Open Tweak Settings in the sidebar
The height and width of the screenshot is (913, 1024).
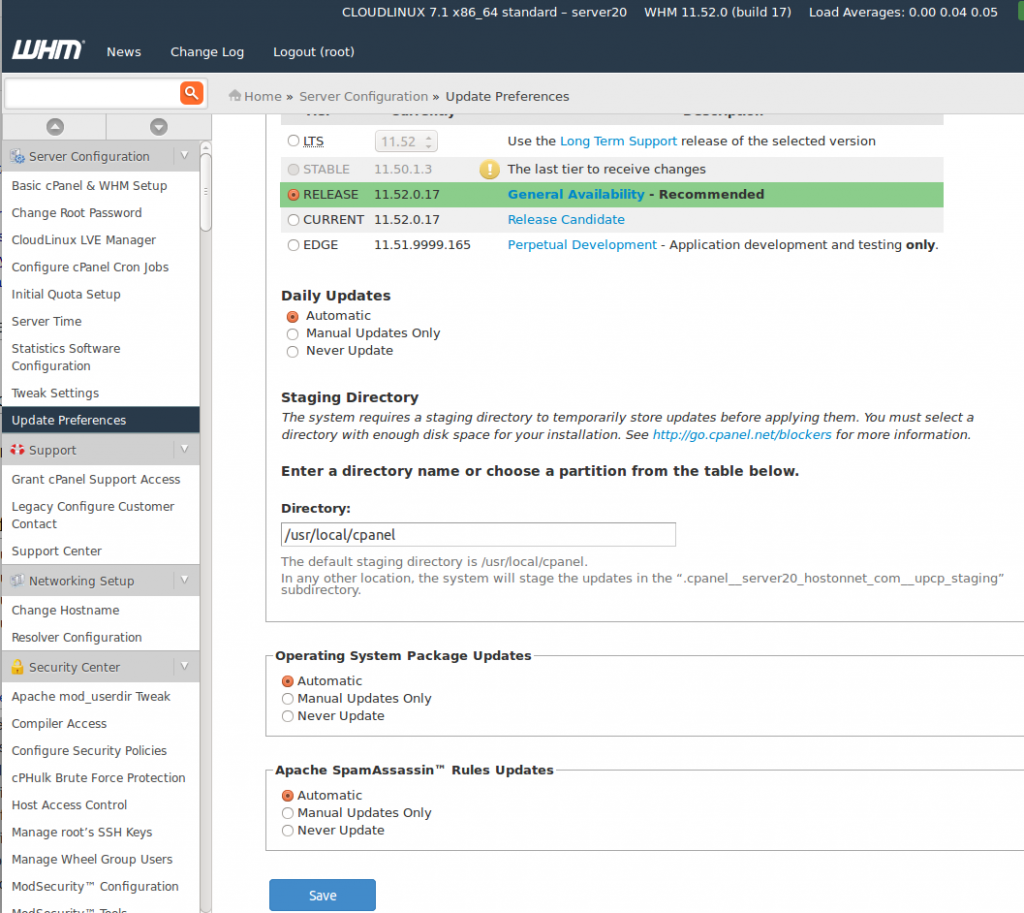(56, 393)
